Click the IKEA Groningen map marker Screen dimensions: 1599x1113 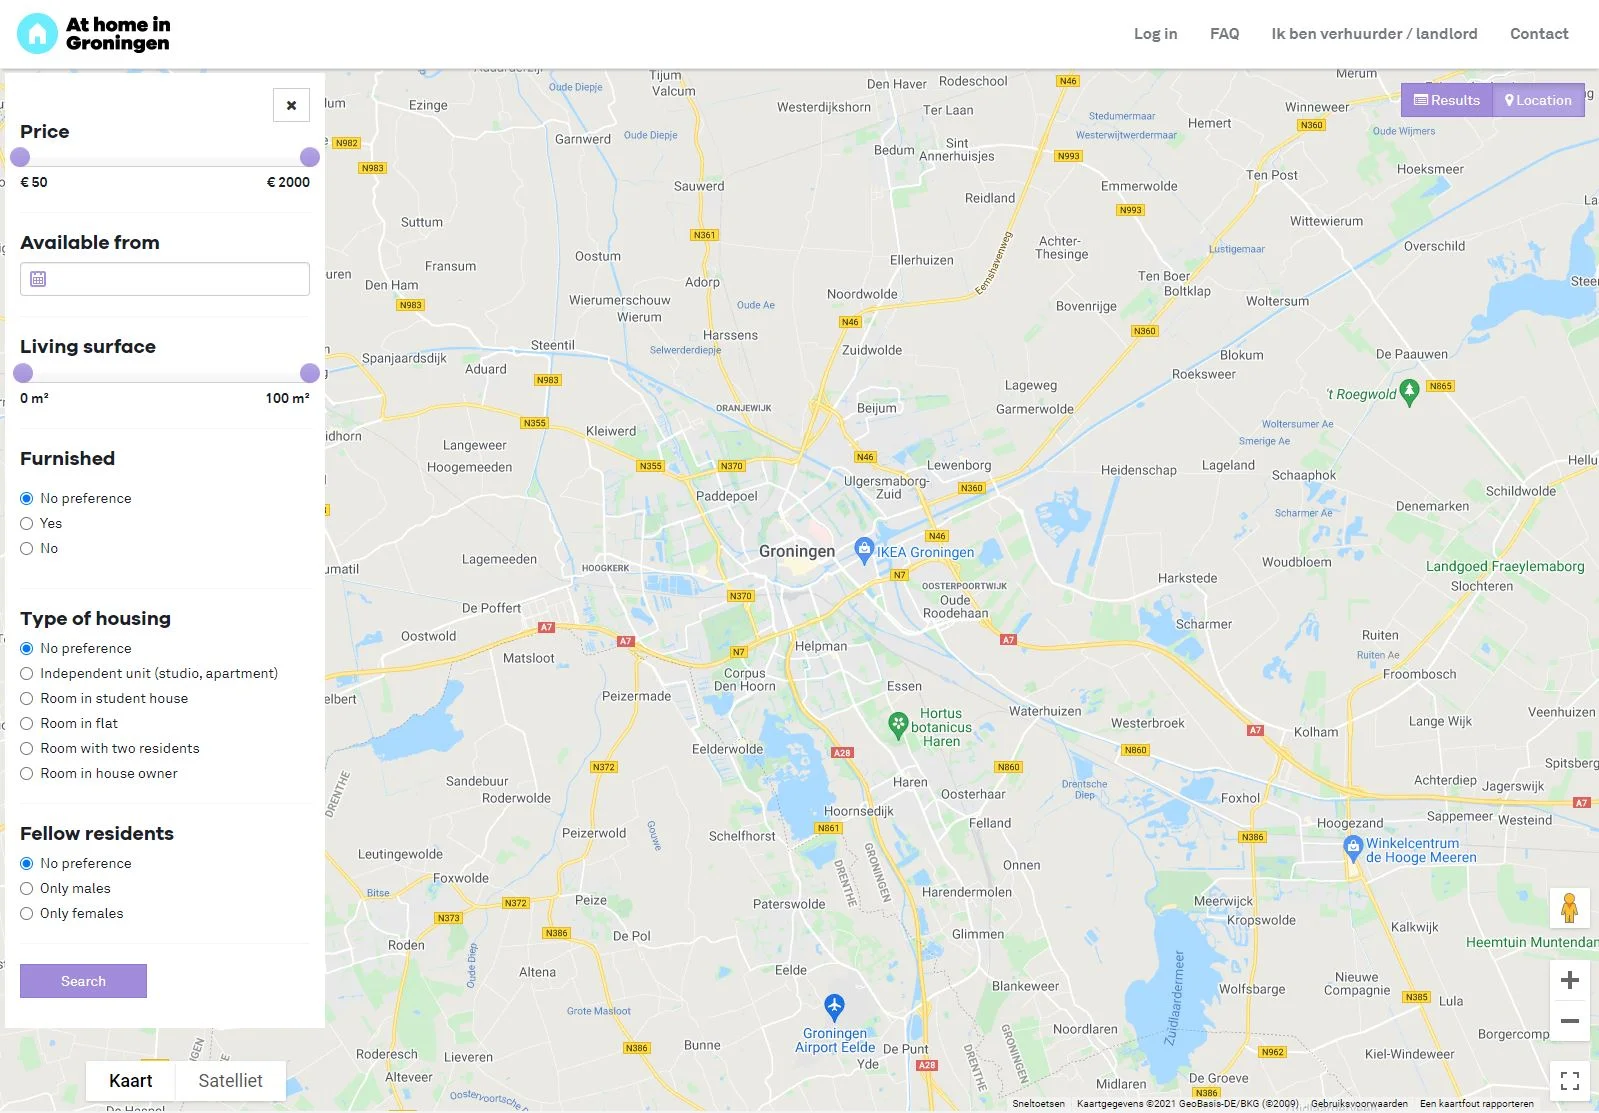pos(864,549)
